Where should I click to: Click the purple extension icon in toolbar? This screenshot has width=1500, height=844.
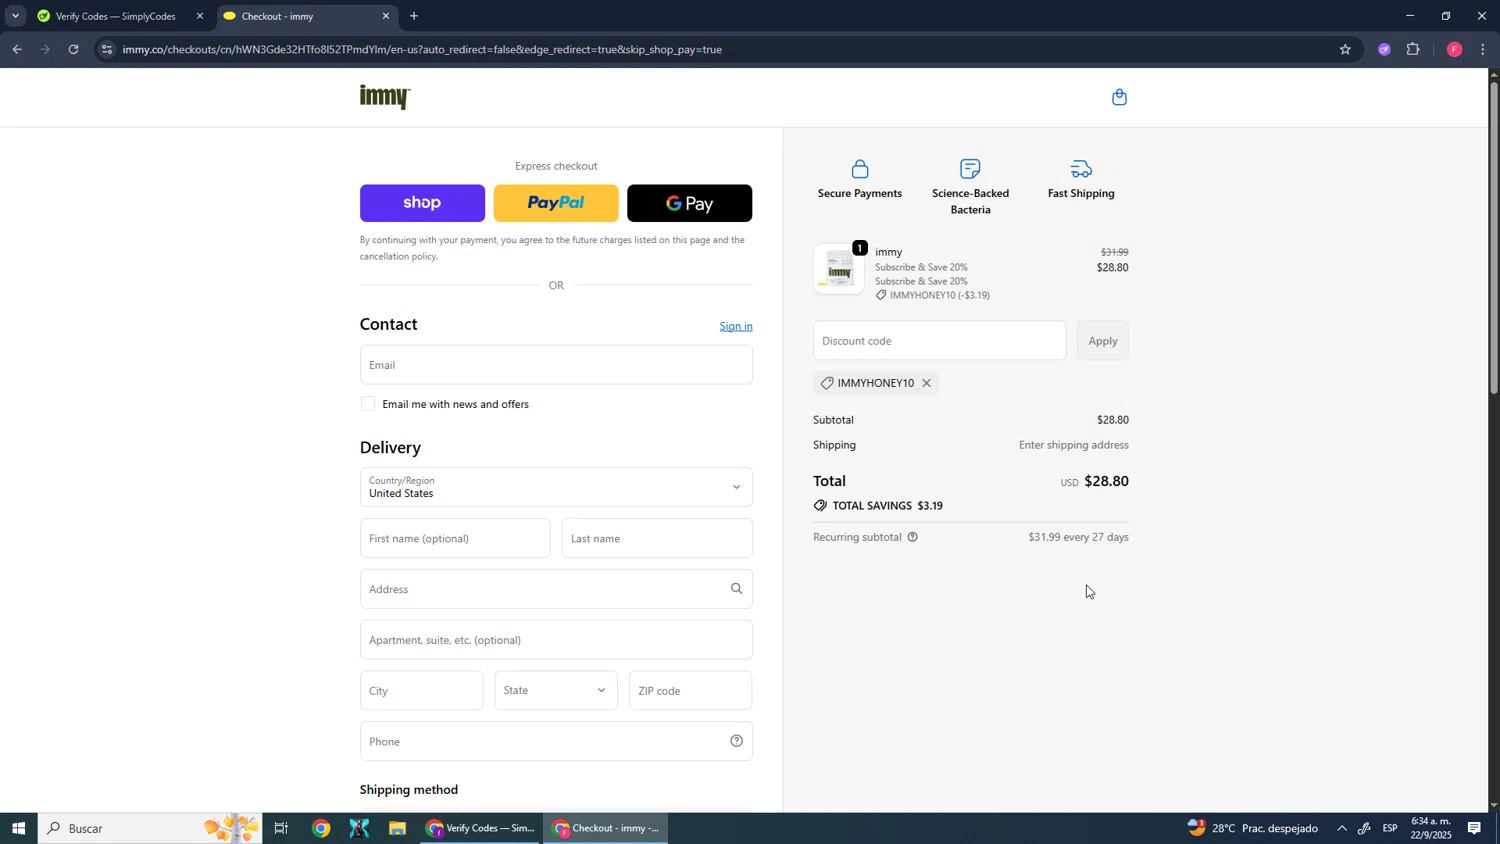[1384, 49]
